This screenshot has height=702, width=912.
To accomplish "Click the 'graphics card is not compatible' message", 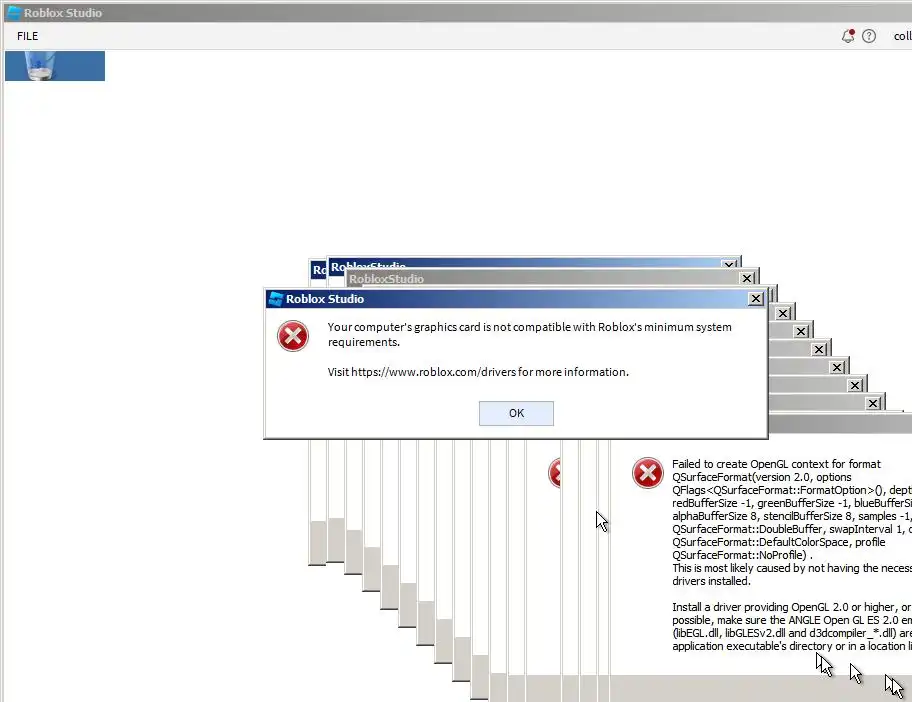I will (x=529, y=334).
